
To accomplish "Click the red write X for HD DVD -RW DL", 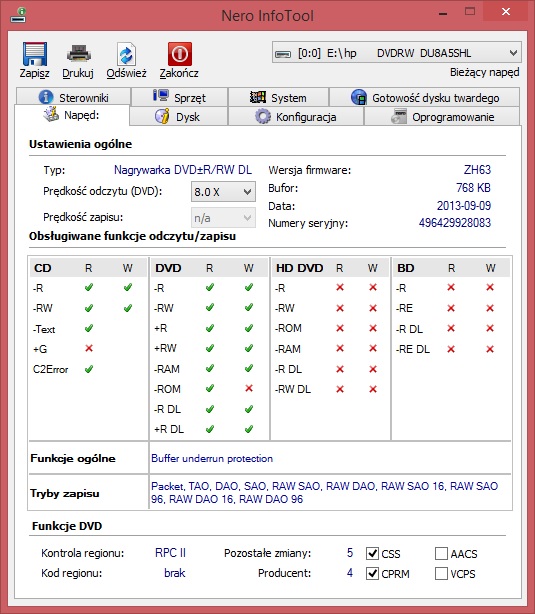I will tap(373, 389).
